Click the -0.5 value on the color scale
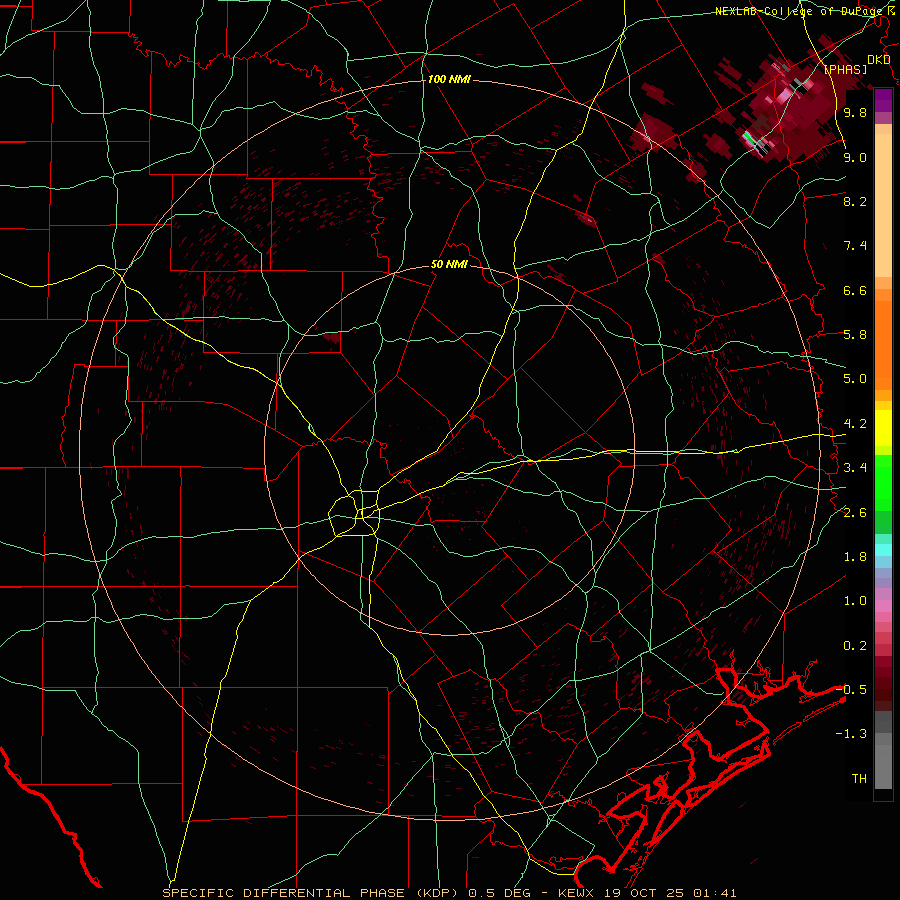Screen dimensions: 900x900 click(x=851, y=690)
